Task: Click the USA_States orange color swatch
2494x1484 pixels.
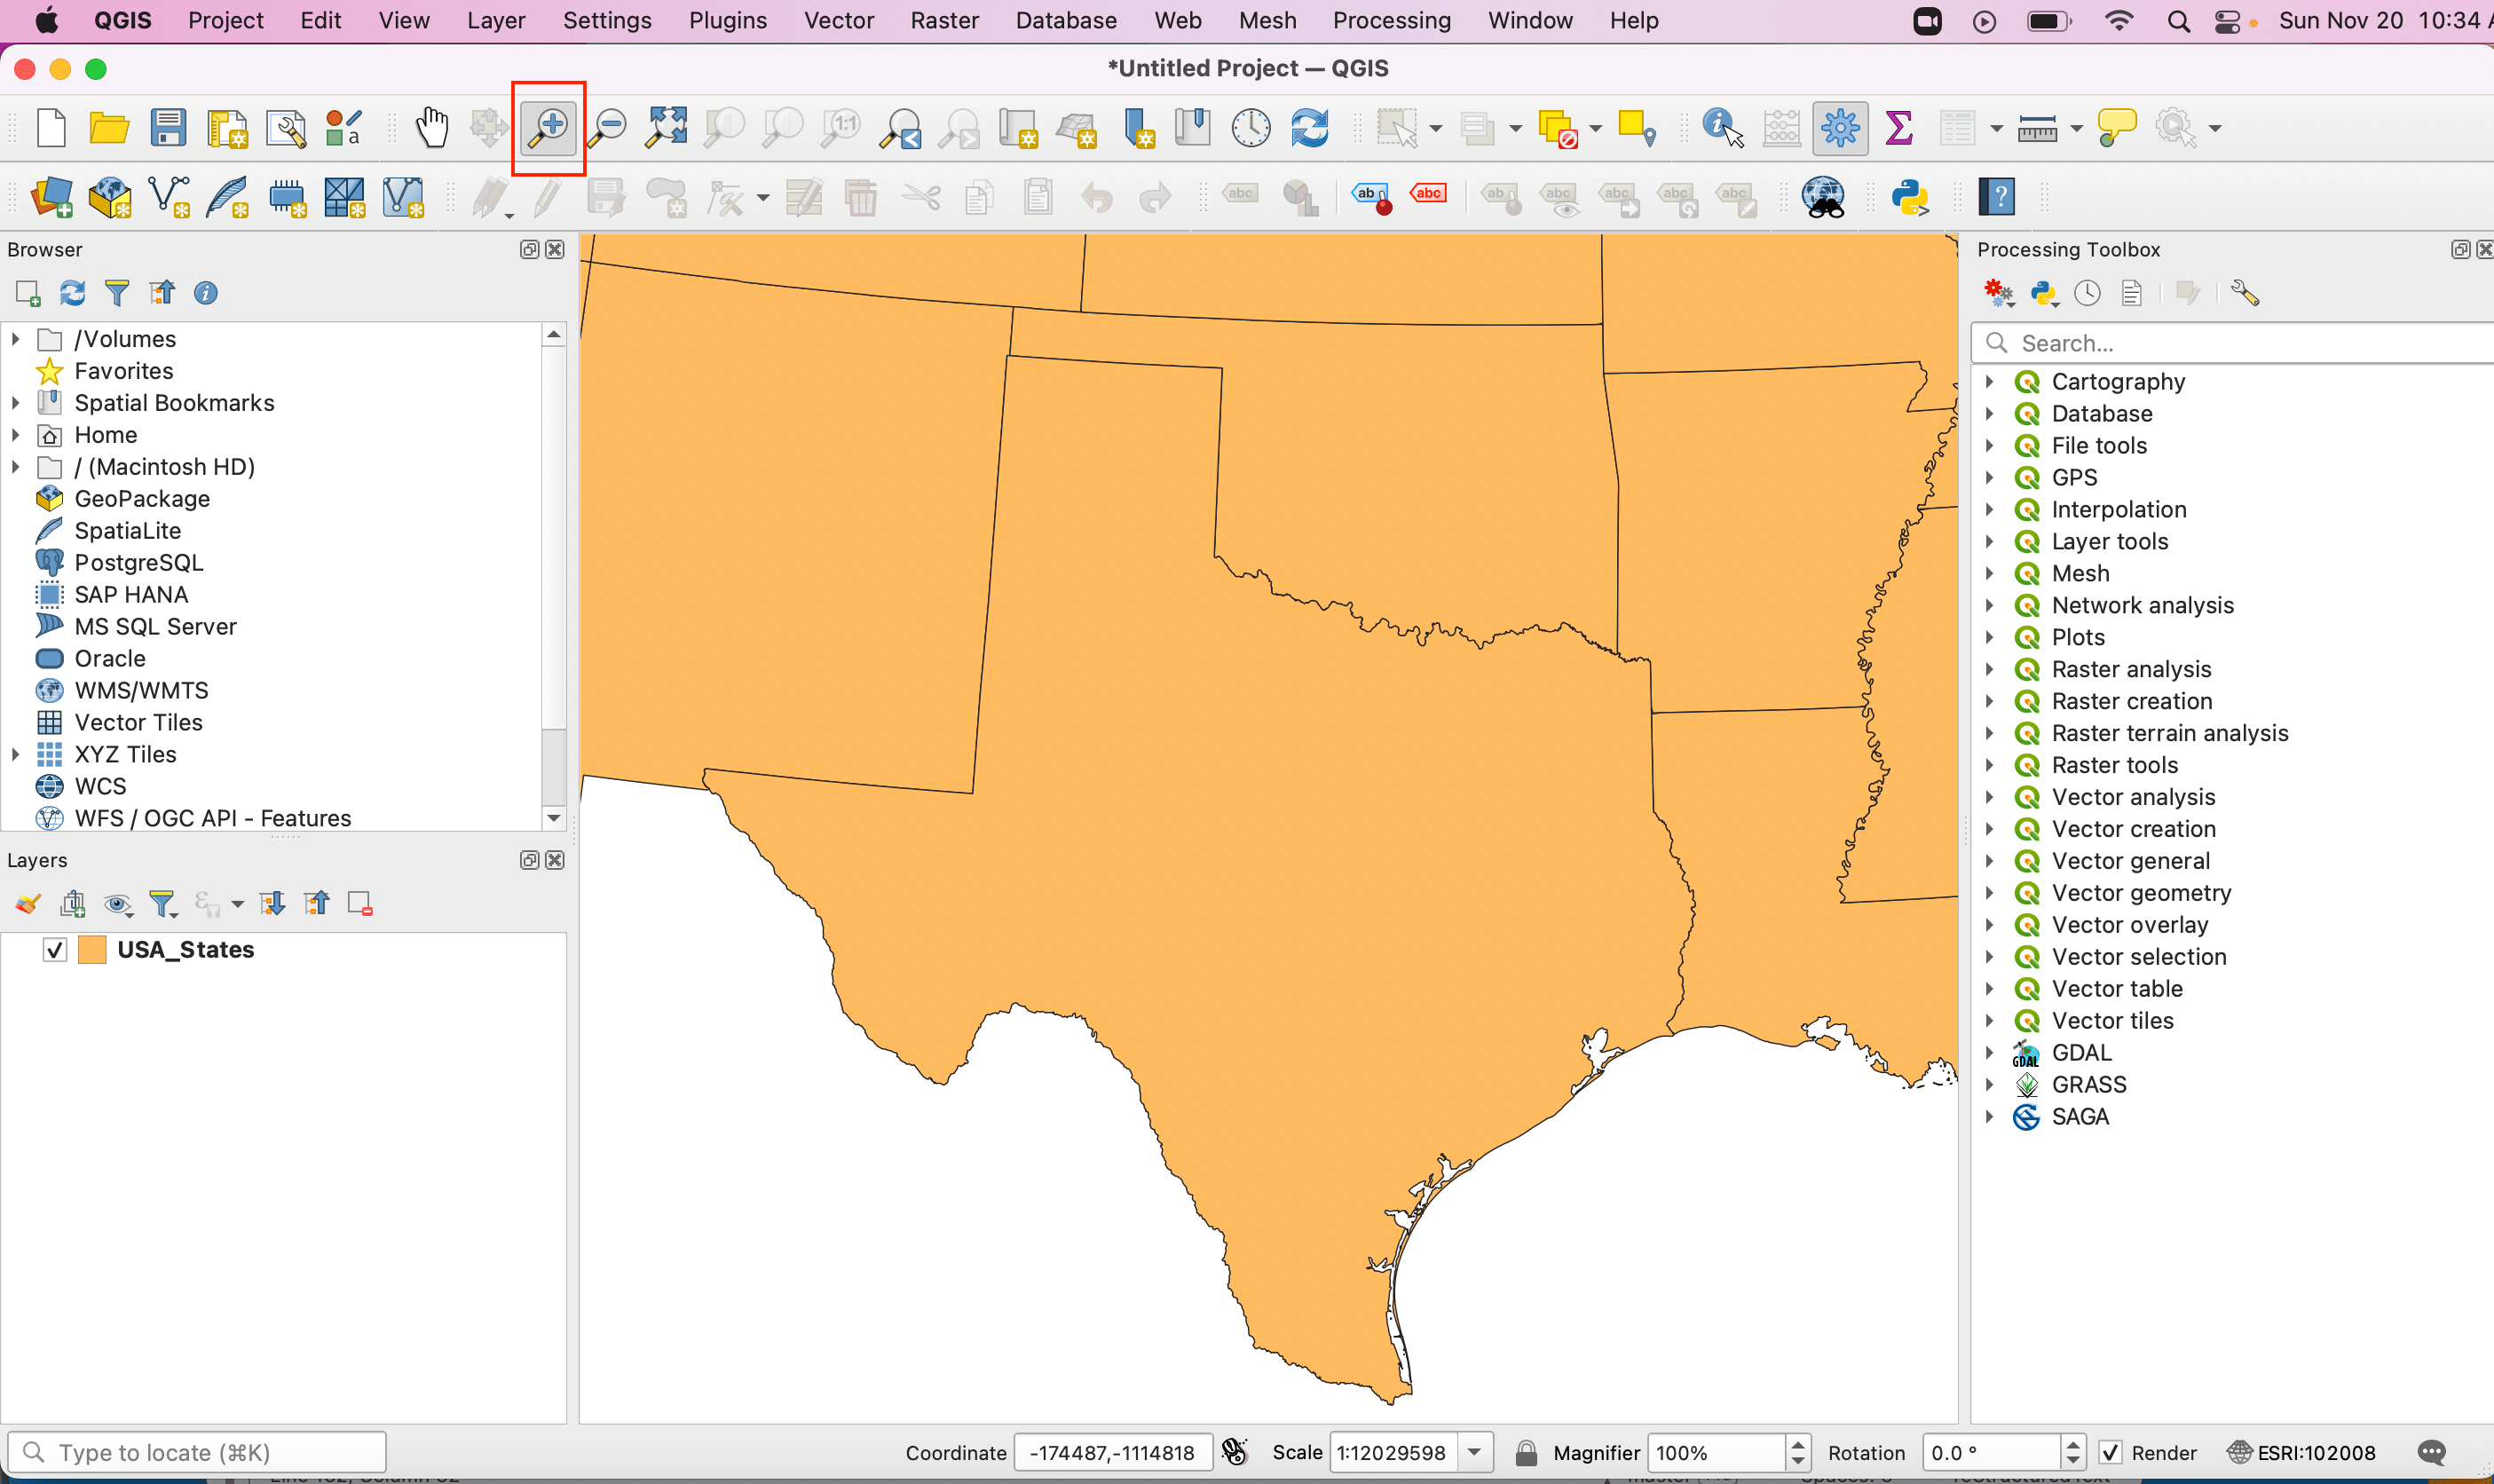Action: pyautogui.click(x=92, y=949)
